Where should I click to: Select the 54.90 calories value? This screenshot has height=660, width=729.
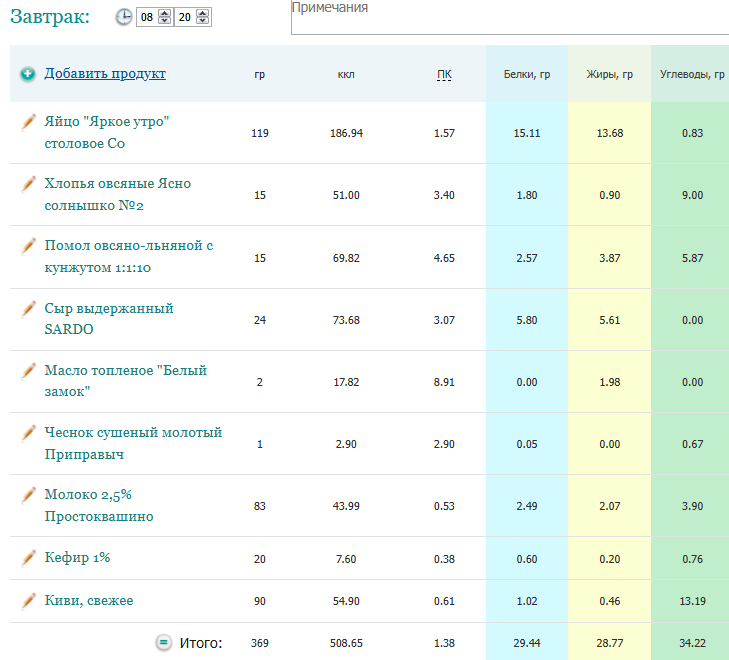click(x=346, y=601)
